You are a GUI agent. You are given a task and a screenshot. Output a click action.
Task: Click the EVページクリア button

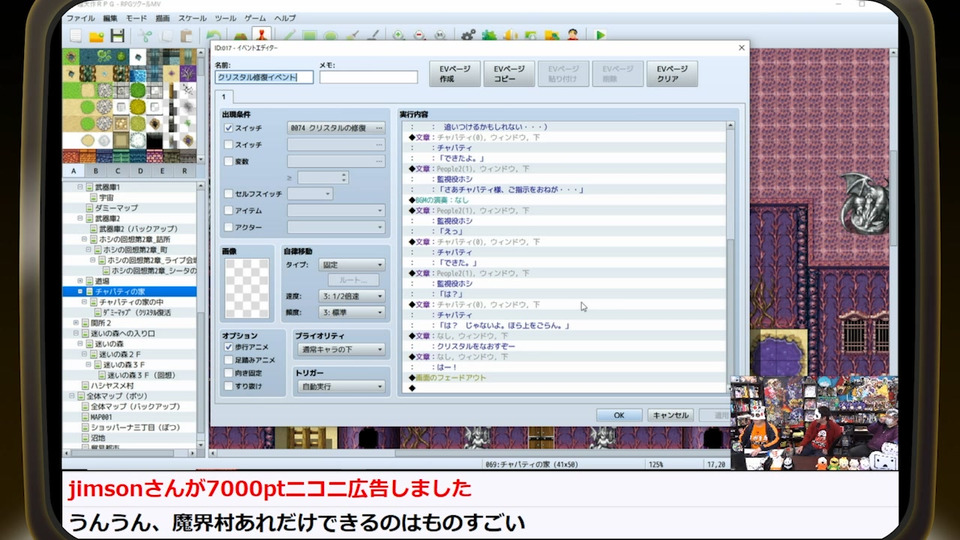(x=672, y=73)
